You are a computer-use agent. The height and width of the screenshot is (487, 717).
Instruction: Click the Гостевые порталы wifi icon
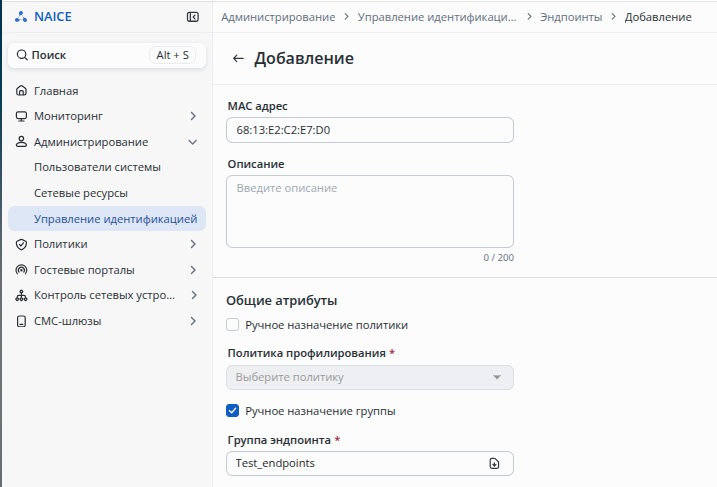[x=22, y=270]
